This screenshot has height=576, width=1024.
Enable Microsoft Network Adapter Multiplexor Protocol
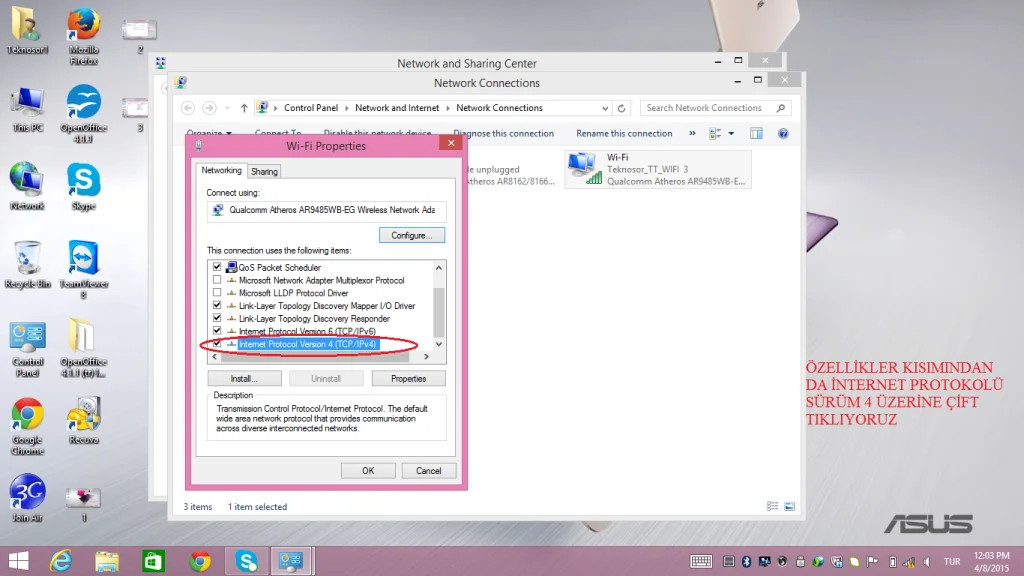pos(217,280)
